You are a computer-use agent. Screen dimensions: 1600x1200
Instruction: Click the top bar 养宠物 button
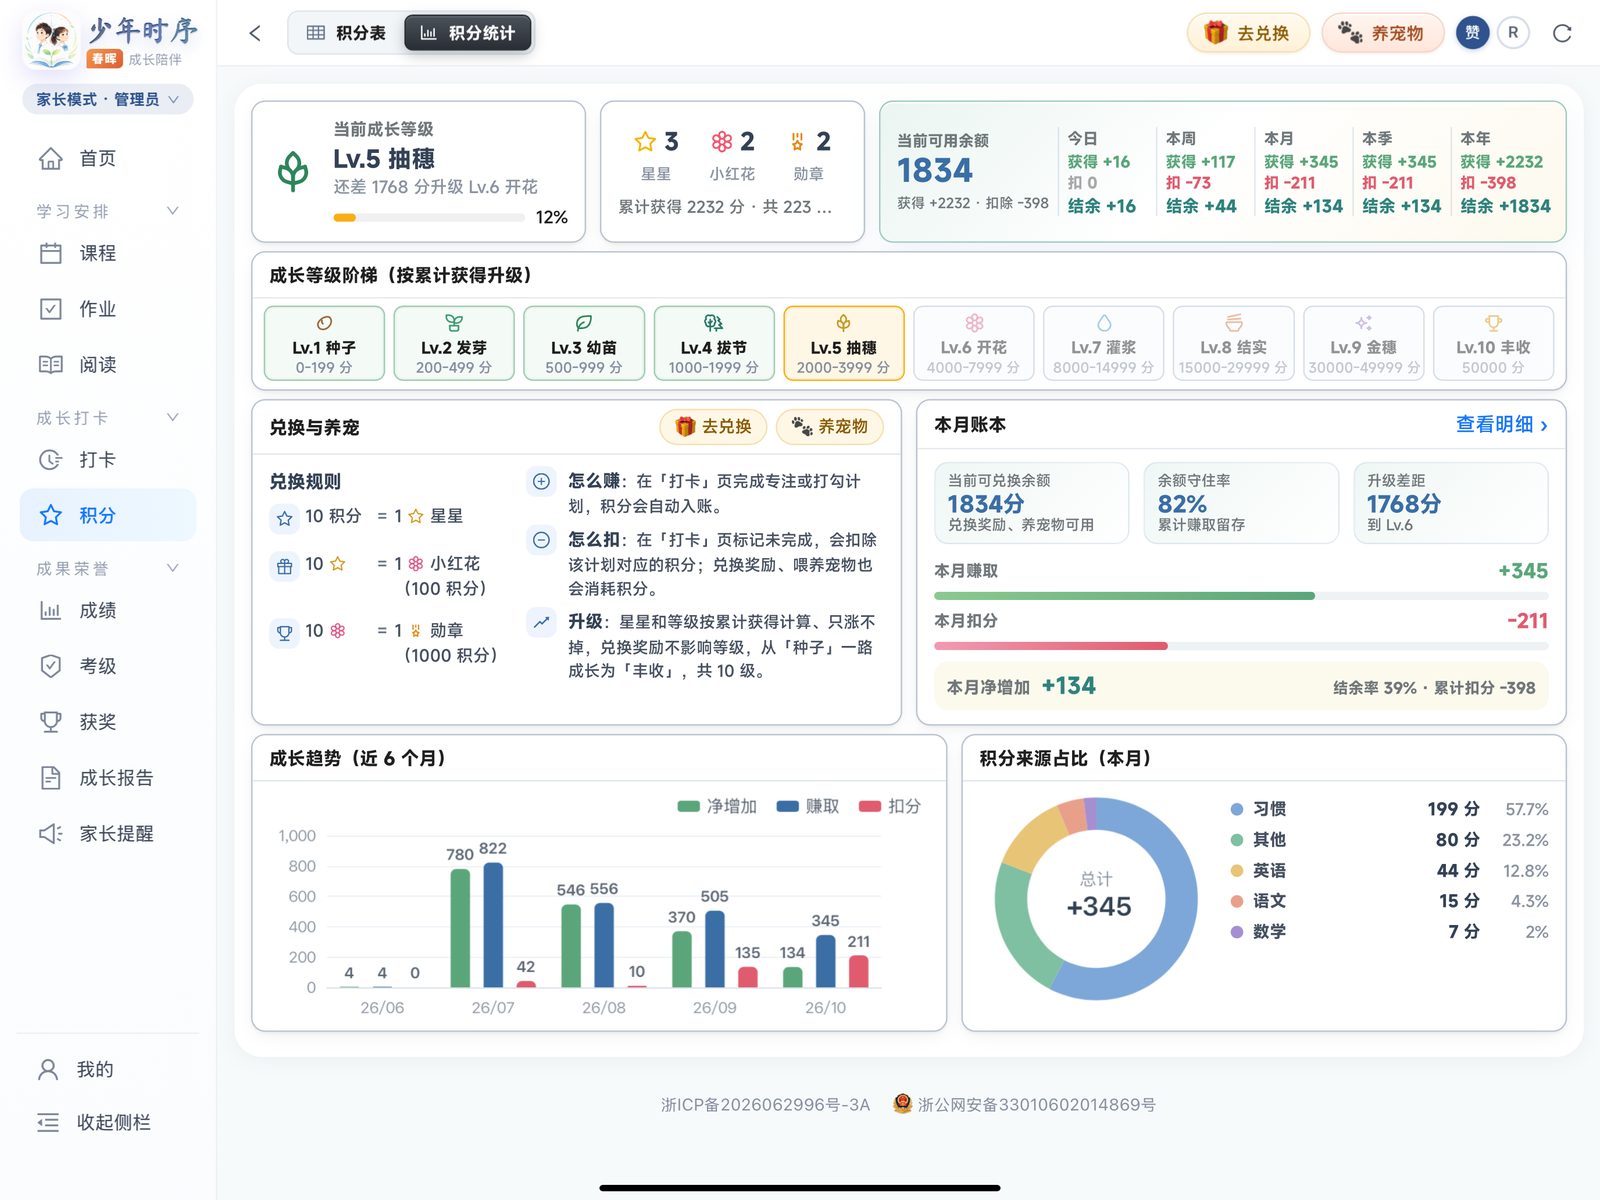(1382, 33)
